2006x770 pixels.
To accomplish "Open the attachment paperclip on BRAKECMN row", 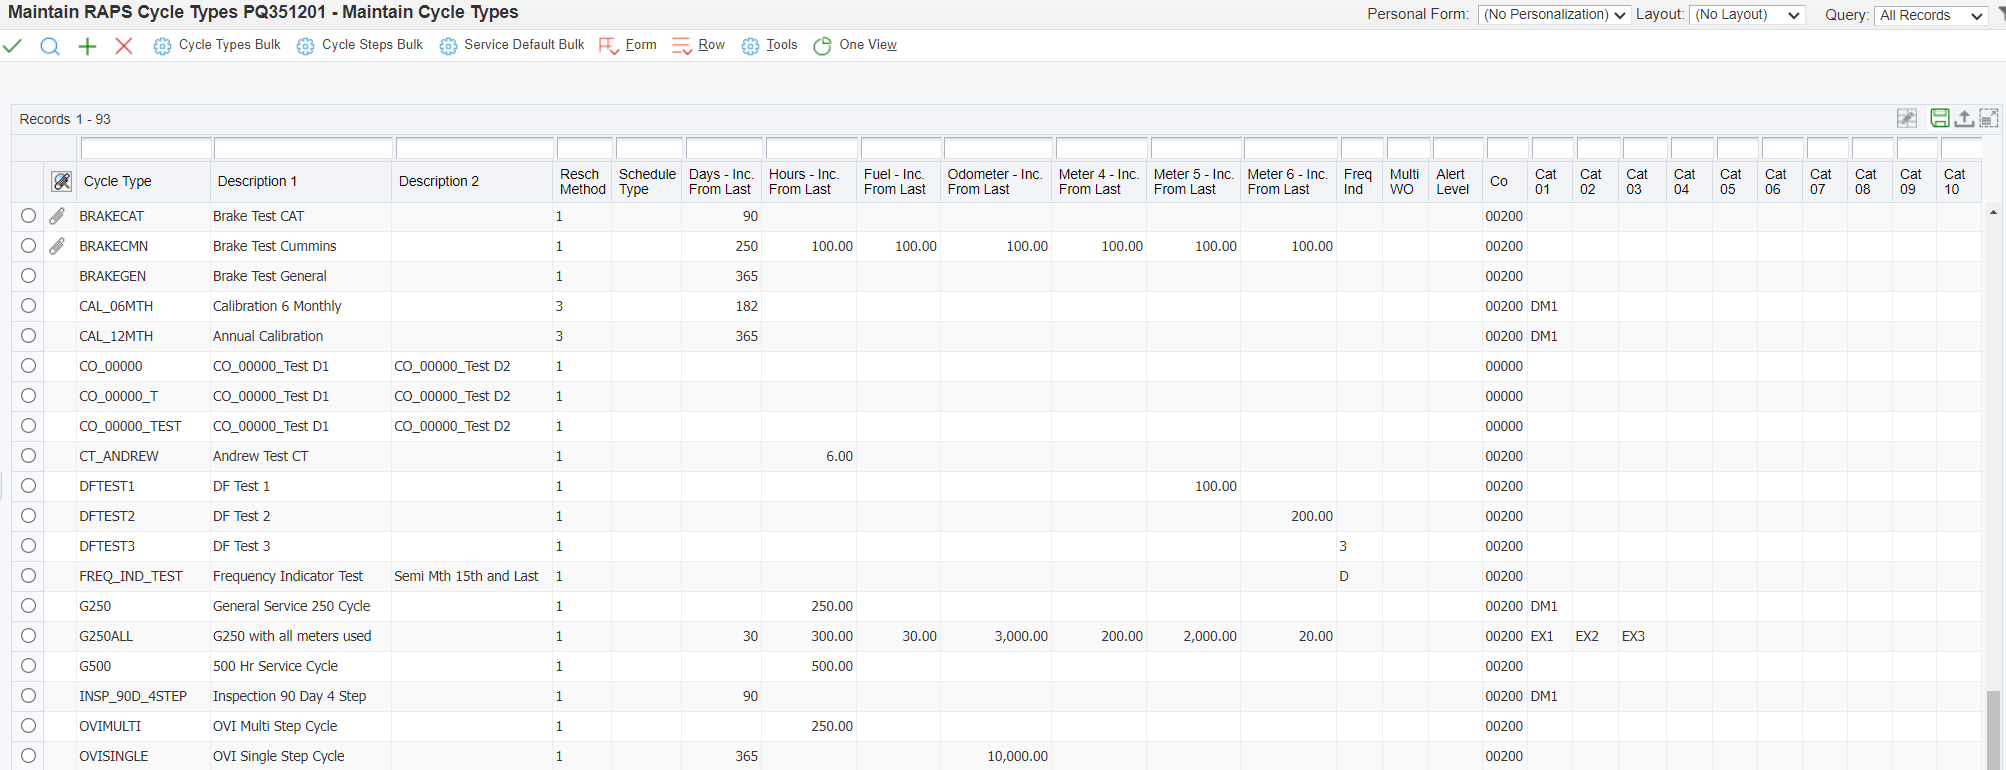I will 58,246.
